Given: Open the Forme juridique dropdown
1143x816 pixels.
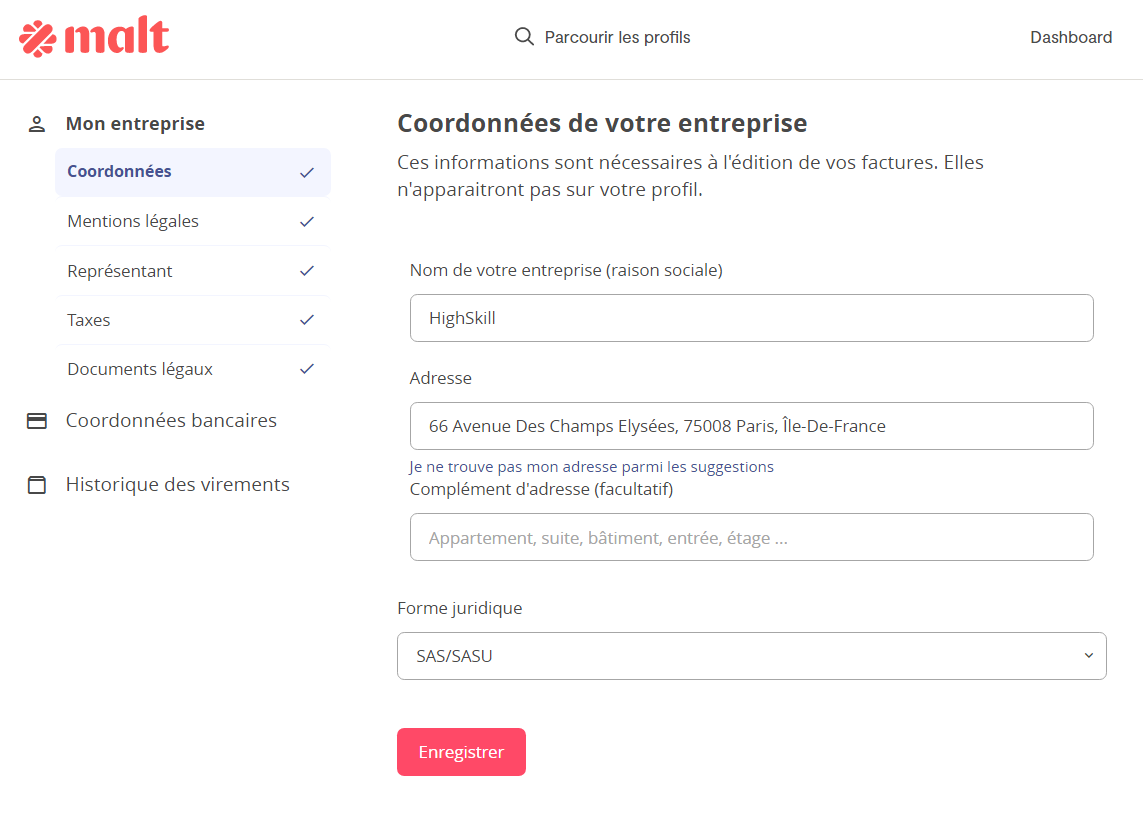Looking at the screenshot, I should click(x=752, y=656).
